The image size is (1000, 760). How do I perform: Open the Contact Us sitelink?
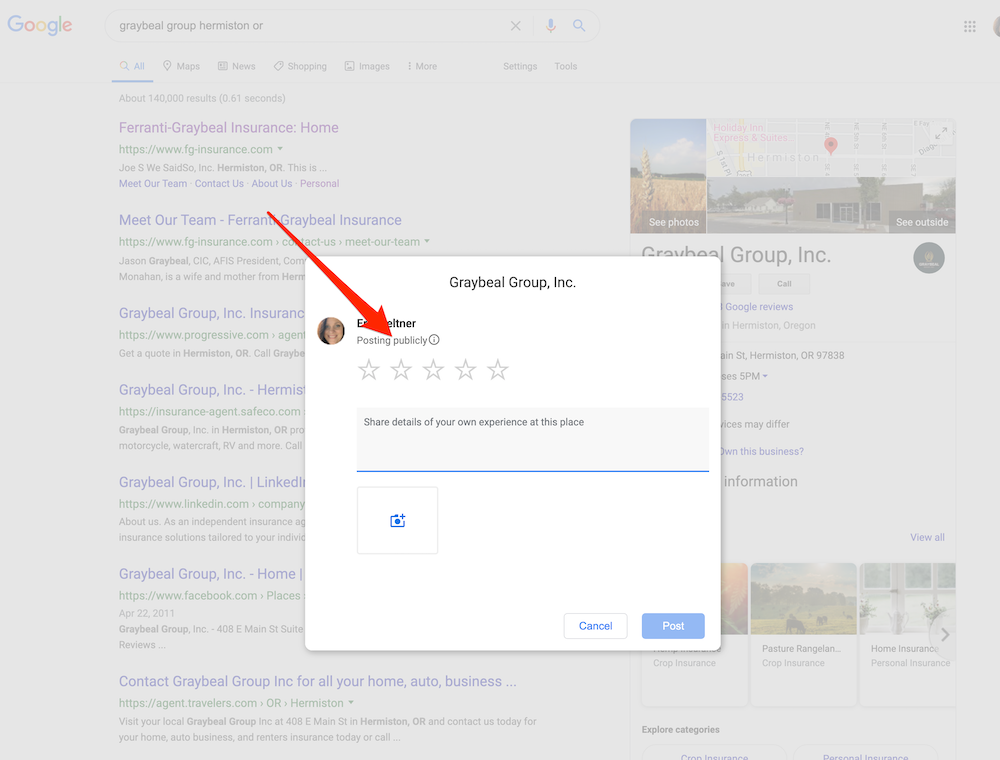pos(219,184)
